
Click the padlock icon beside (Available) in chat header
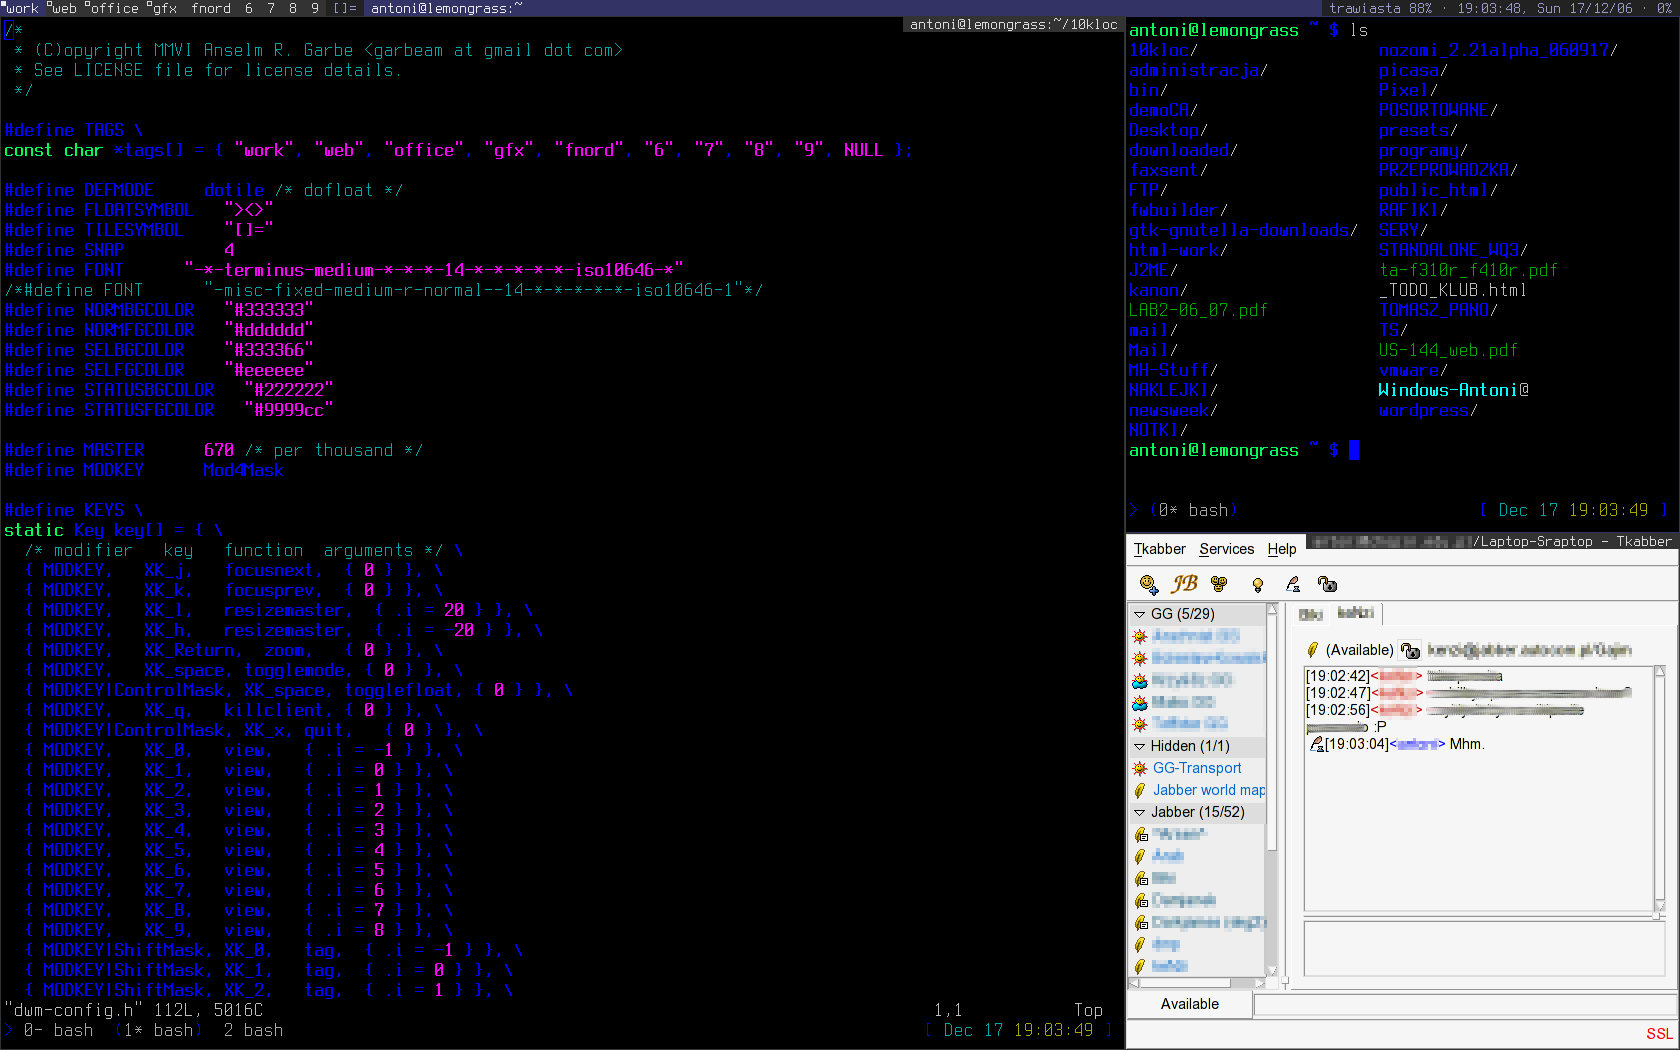(x=1410, y=650)
